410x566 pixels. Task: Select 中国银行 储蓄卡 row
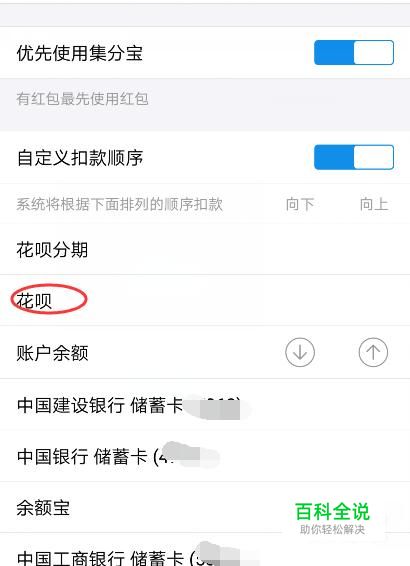click(205, 456)
